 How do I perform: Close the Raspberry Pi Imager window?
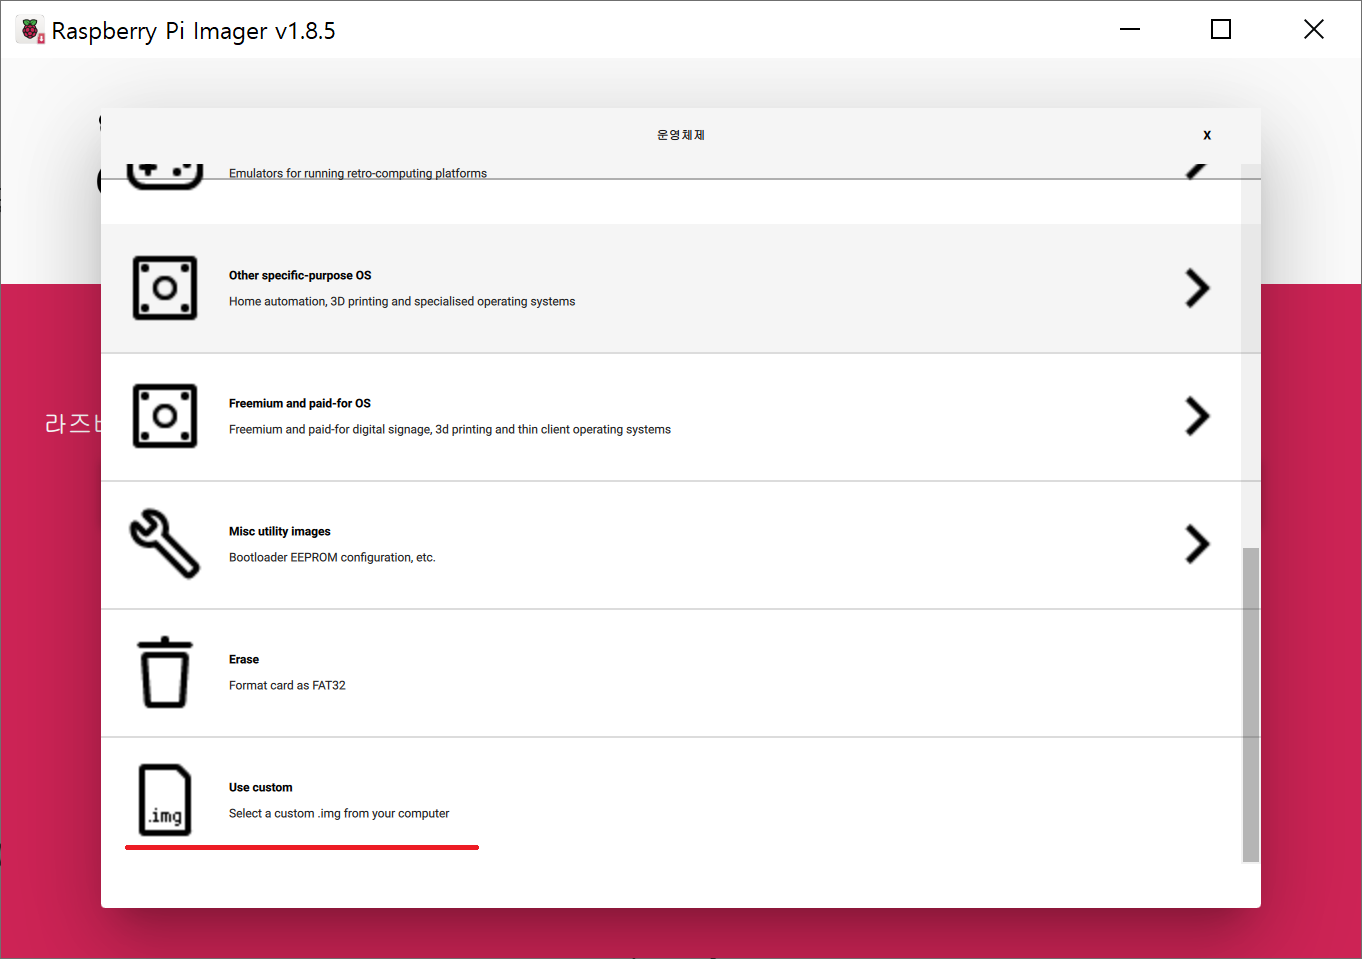pyautogui.click(x=1314, y=29)
